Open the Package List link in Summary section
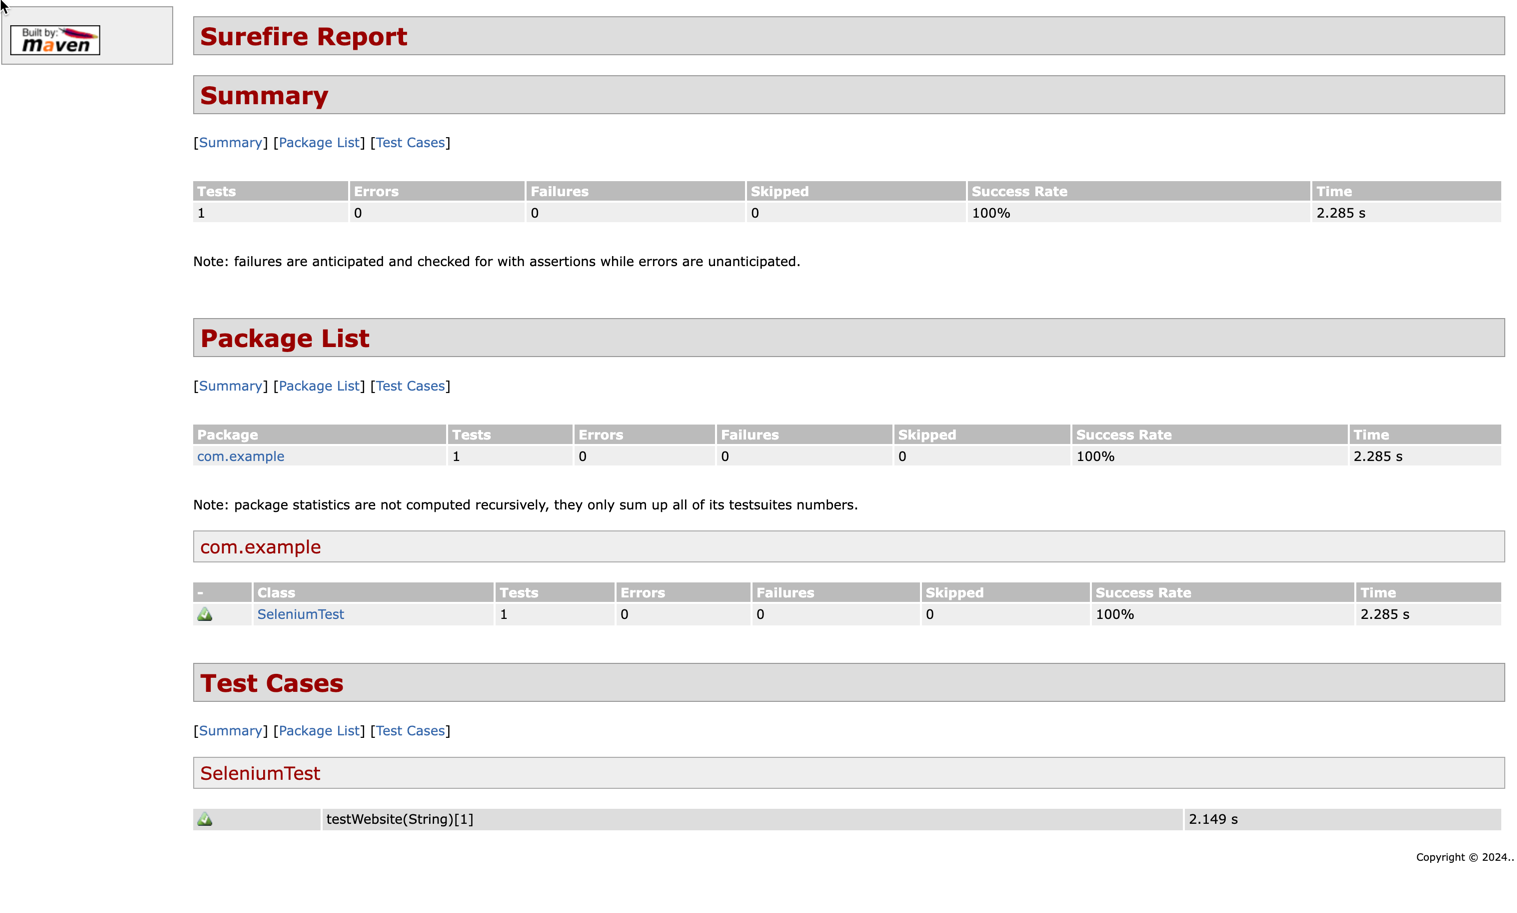Image resolution: width=1517 pixels, height=913 pixels. [319, 142]
